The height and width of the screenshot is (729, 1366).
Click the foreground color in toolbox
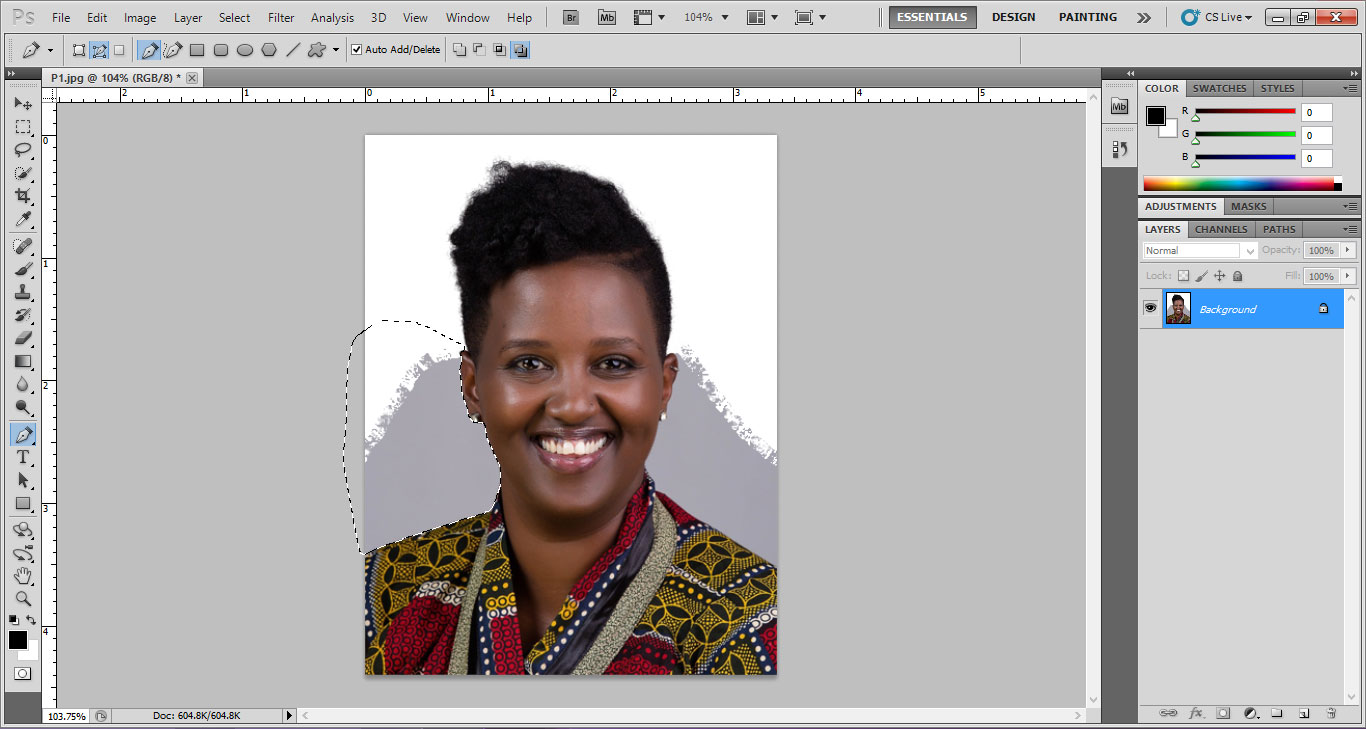tap(18, 640)
